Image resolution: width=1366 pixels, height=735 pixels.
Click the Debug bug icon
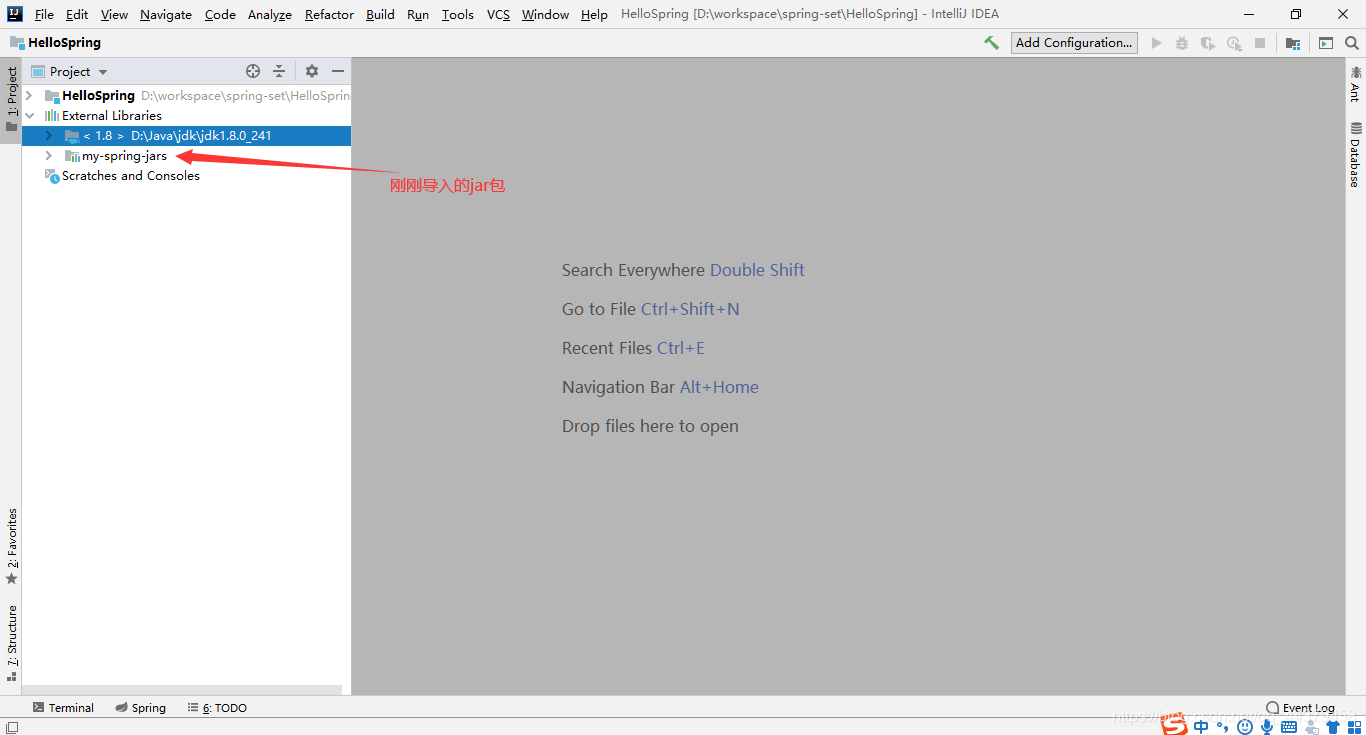pyautogui.click(x=1182, y=43)
